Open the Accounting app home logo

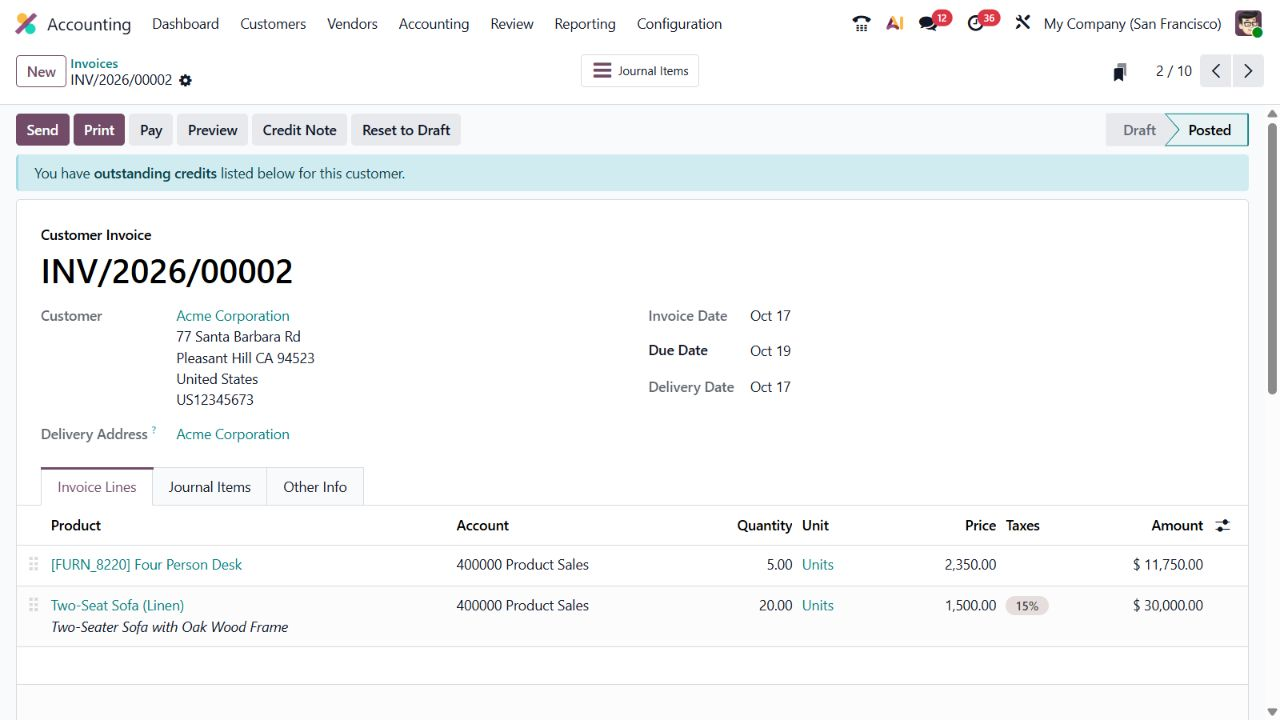pyautogui.click(x=26, y=24)
